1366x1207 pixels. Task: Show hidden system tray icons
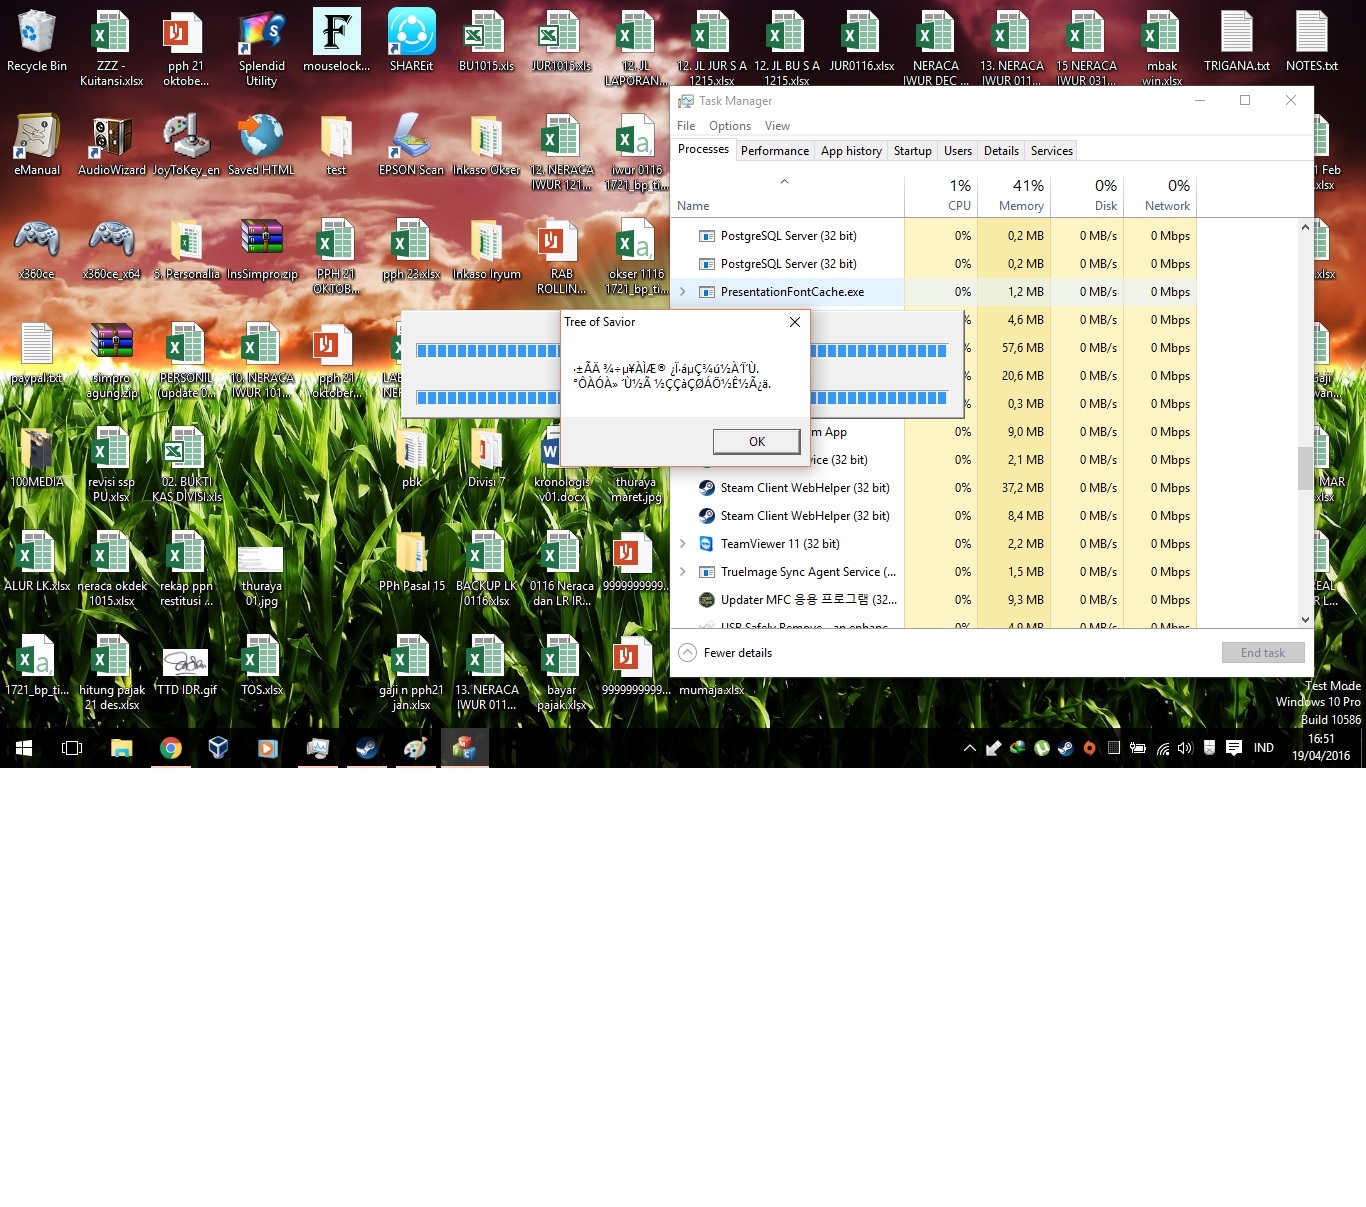pos(969,748)
